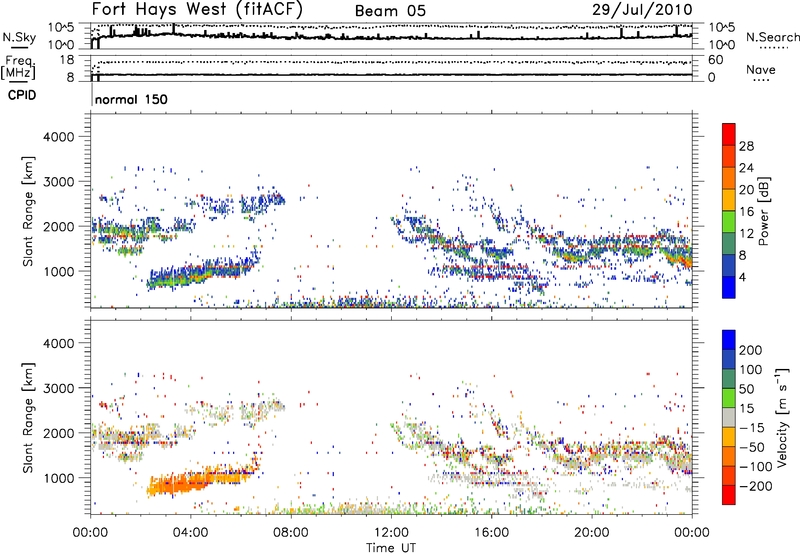
Task: Click the 'N.Search' legend label
Action: pyautogui.click(x=772, y=37)
